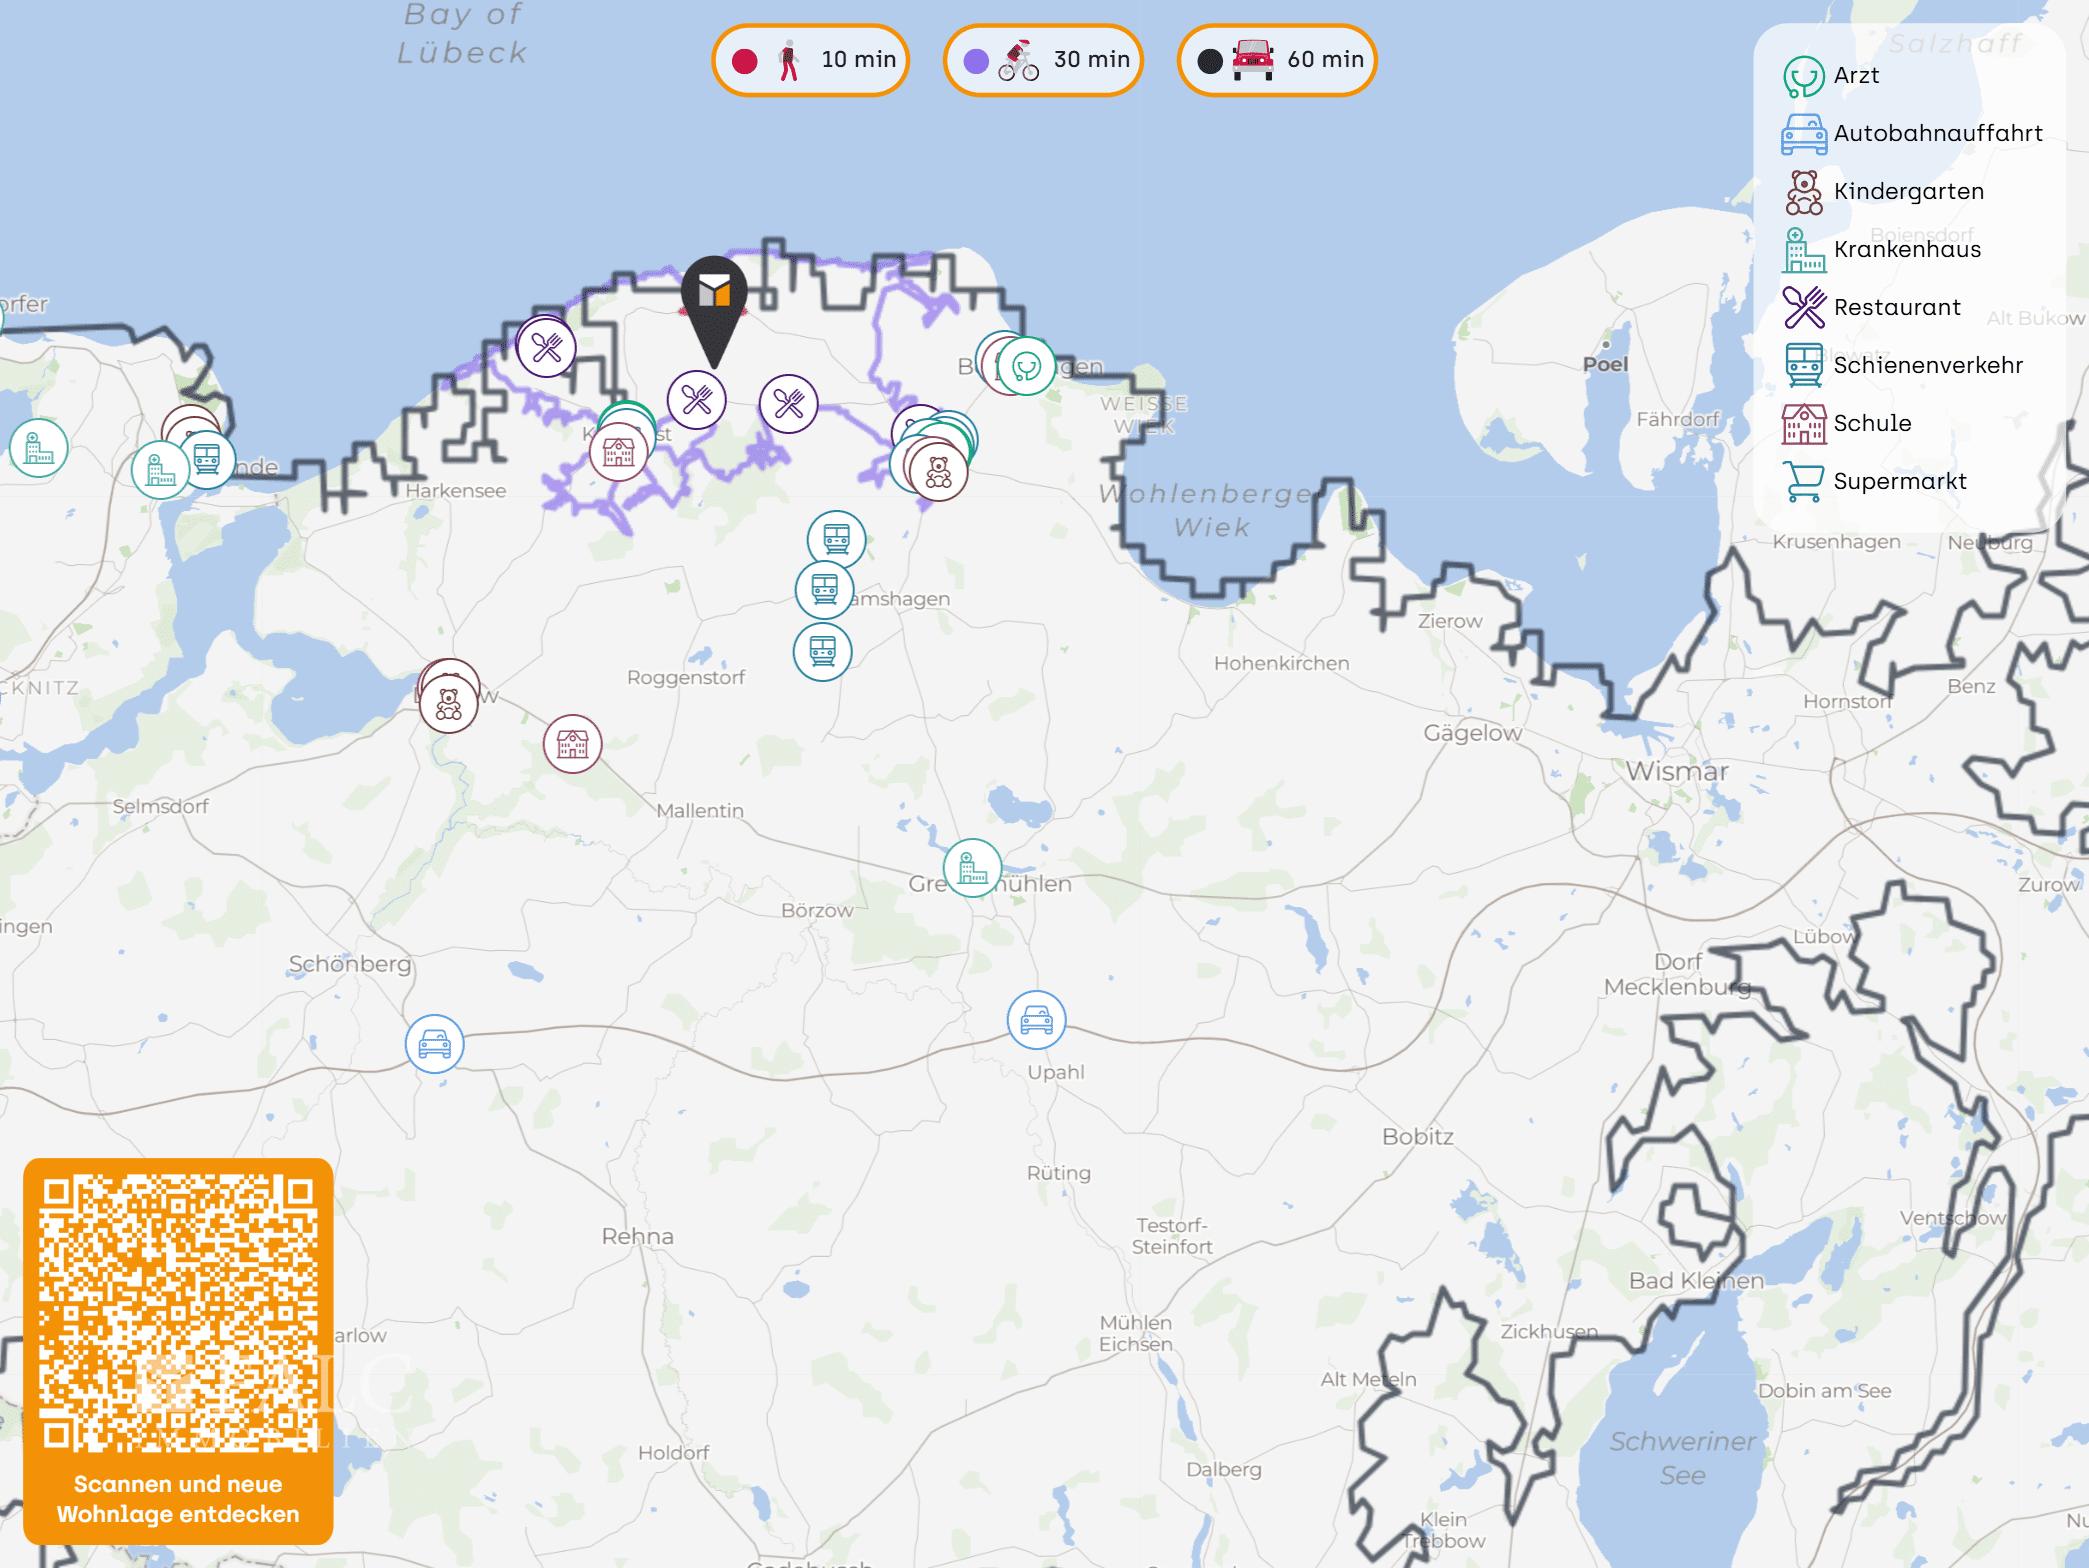The height and width of the screenshot is (1568, 2089).
Task: Toggle Restaurant category in legend
Action: pyautogui.click(x=1872, y=308)
